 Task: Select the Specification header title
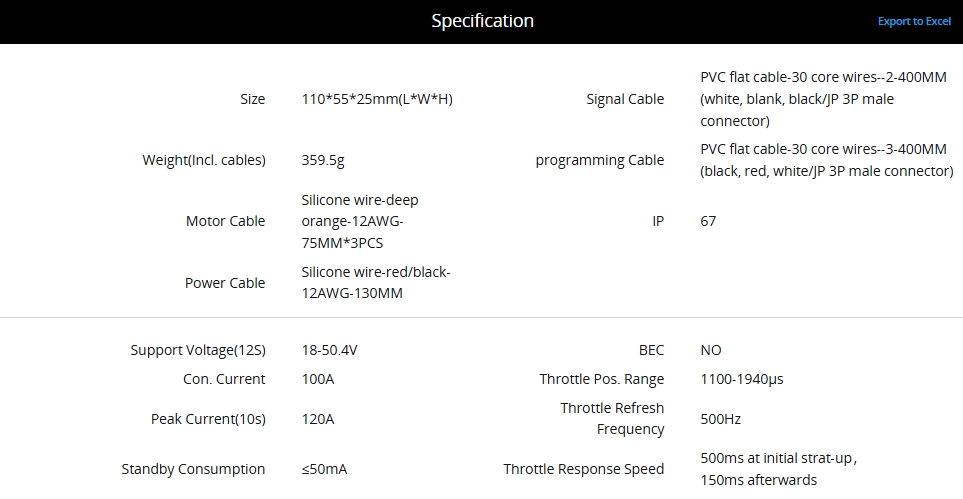482,20
